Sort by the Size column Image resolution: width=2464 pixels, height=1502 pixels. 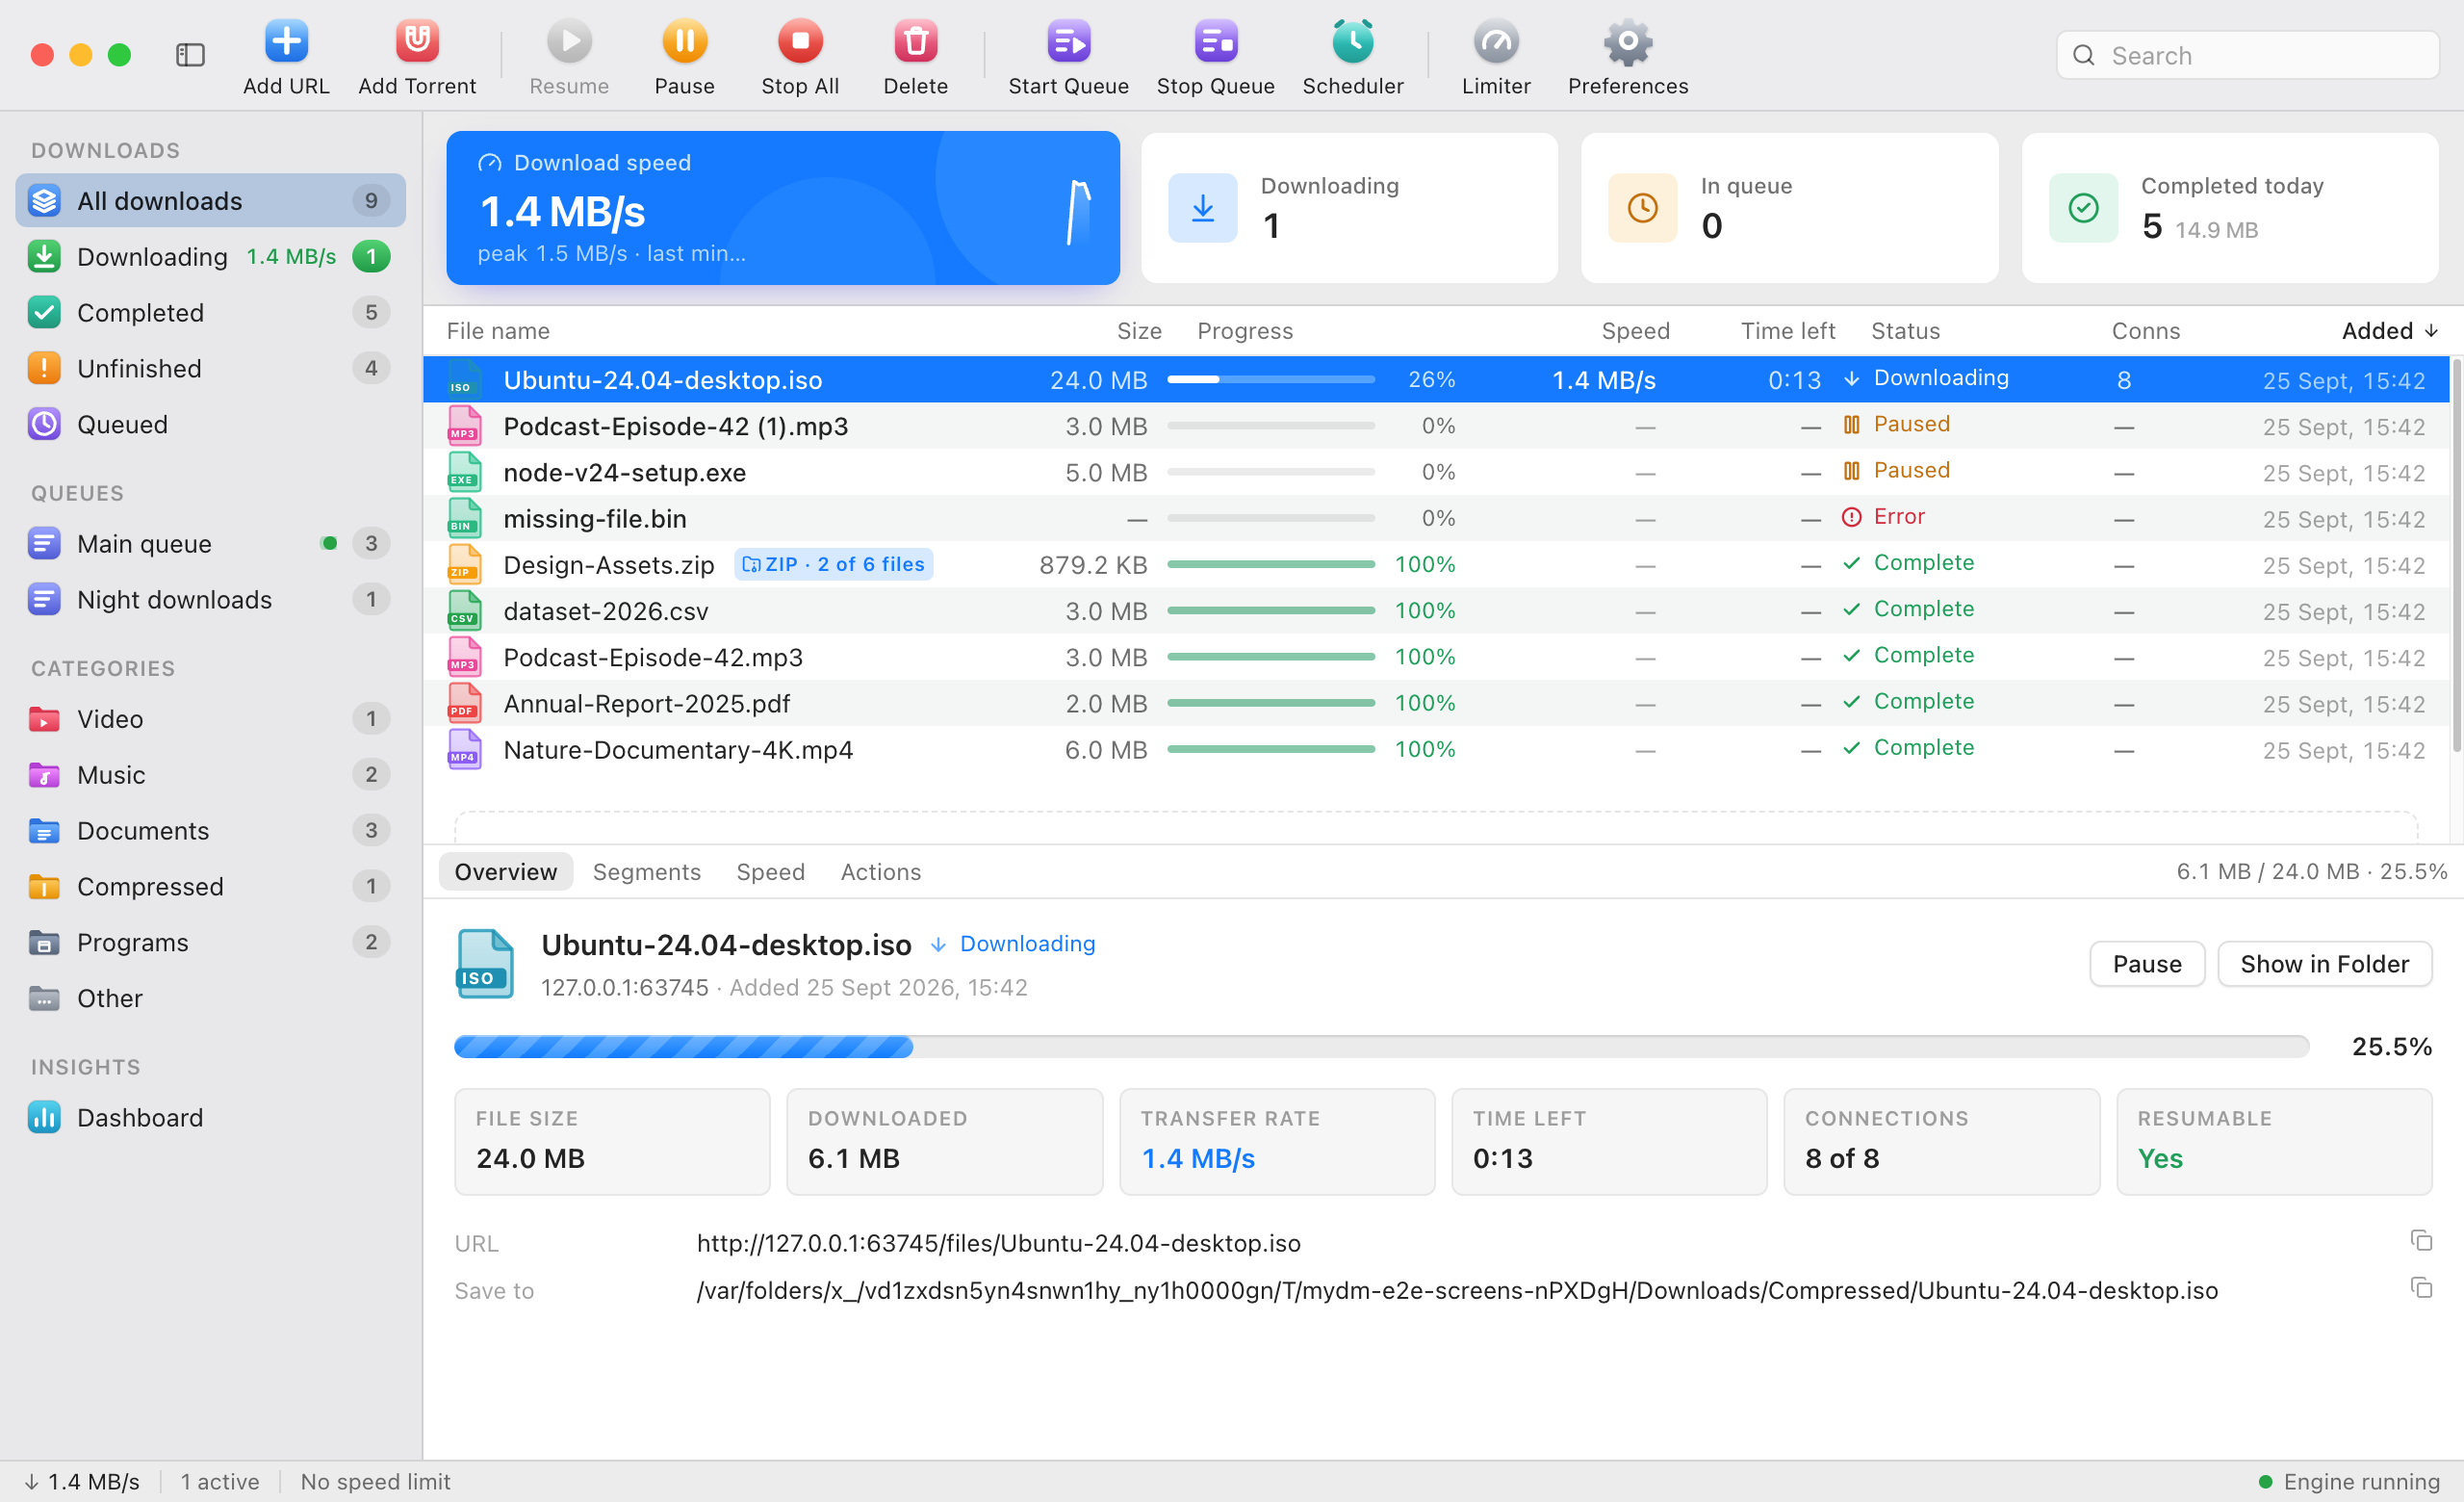(x=1139, y=331)
